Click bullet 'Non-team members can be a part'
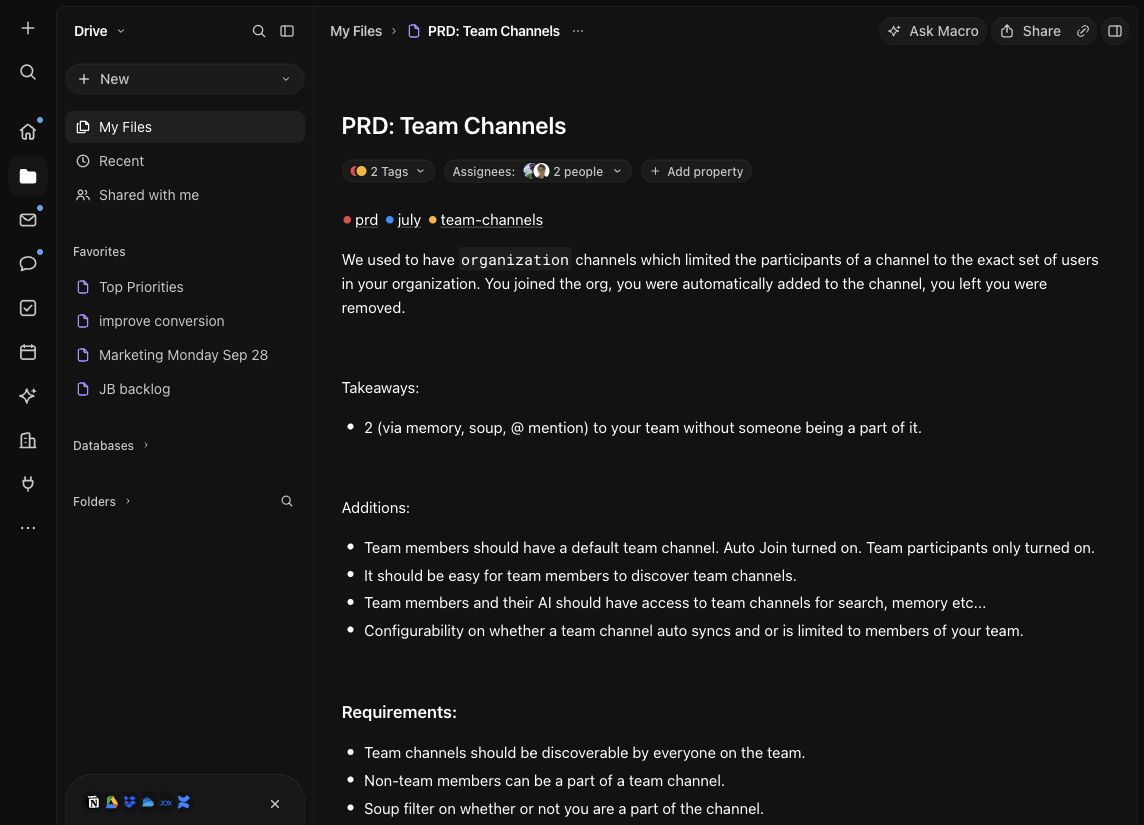1144x825 pixels. 544,781
